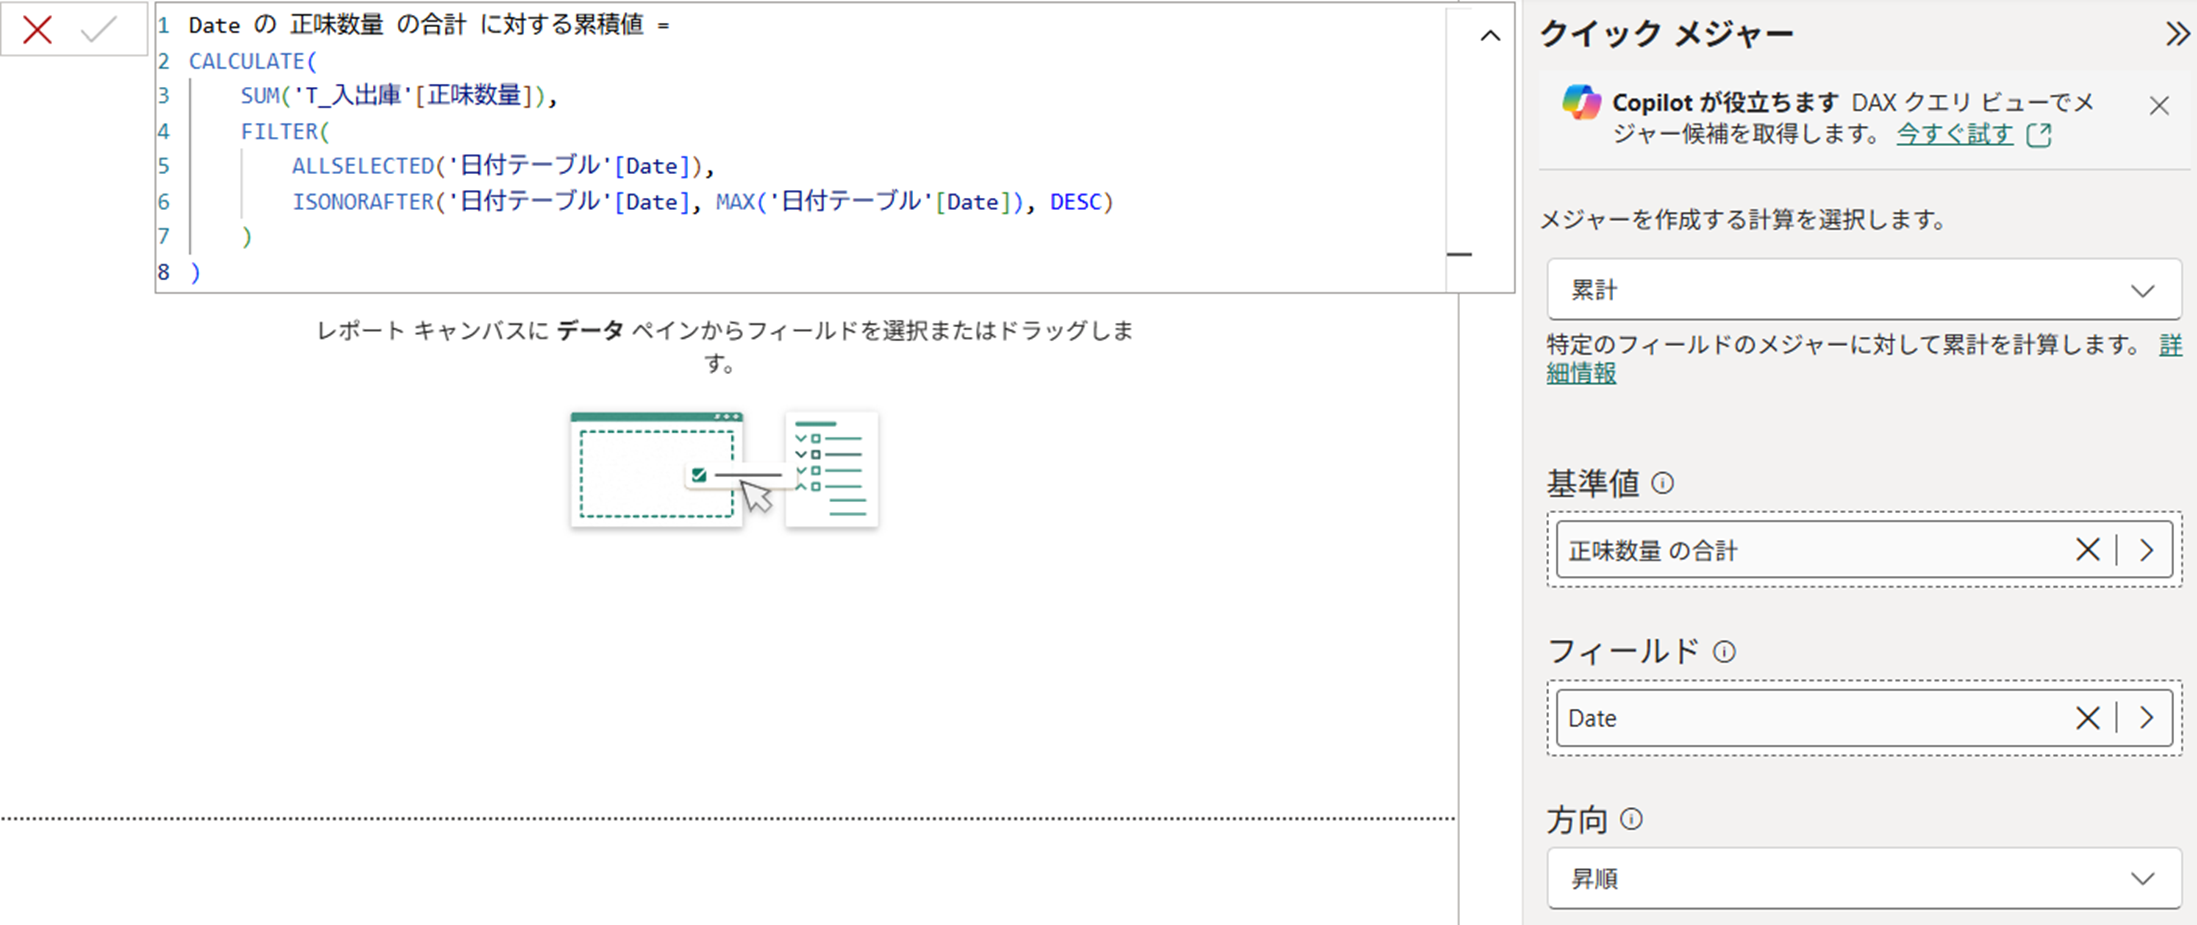Open the 昇順 direction dropdown
Screen dimensions: 2197x925
(1863, 878)
